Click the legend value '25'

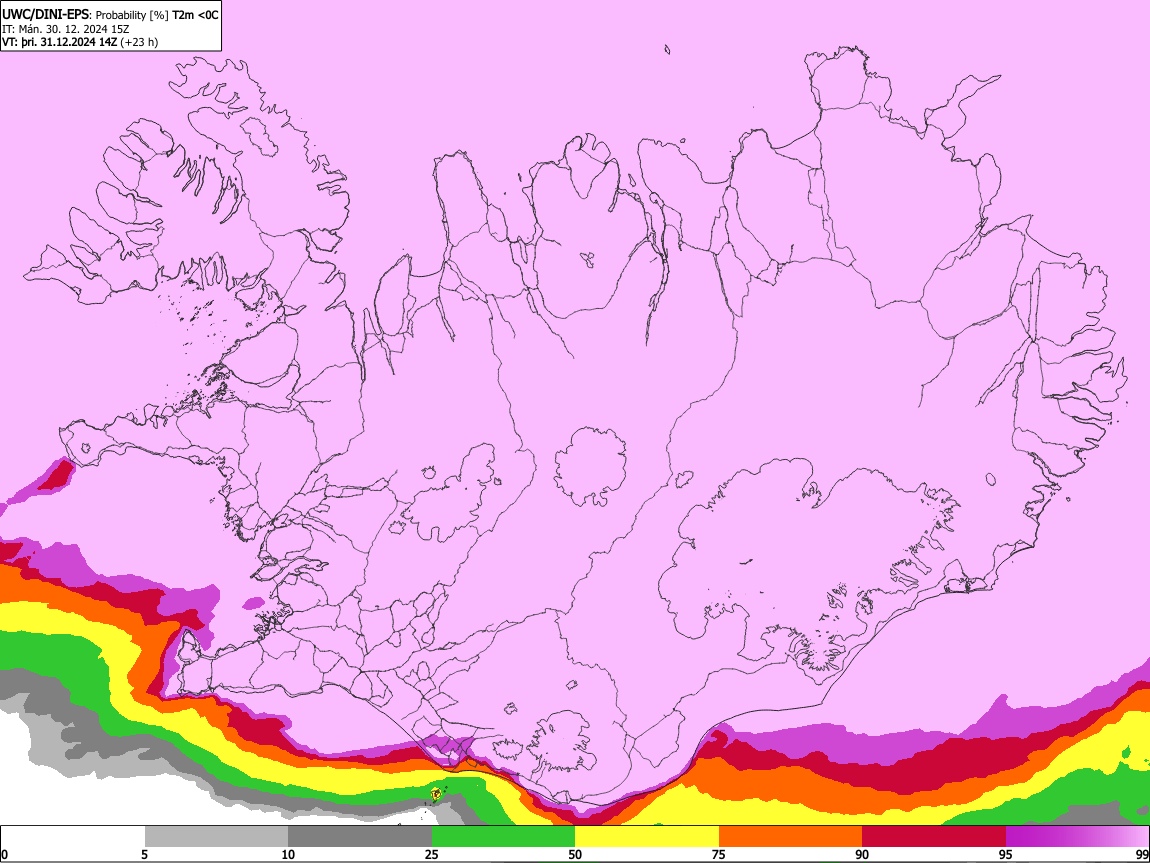tap(432, 854)
